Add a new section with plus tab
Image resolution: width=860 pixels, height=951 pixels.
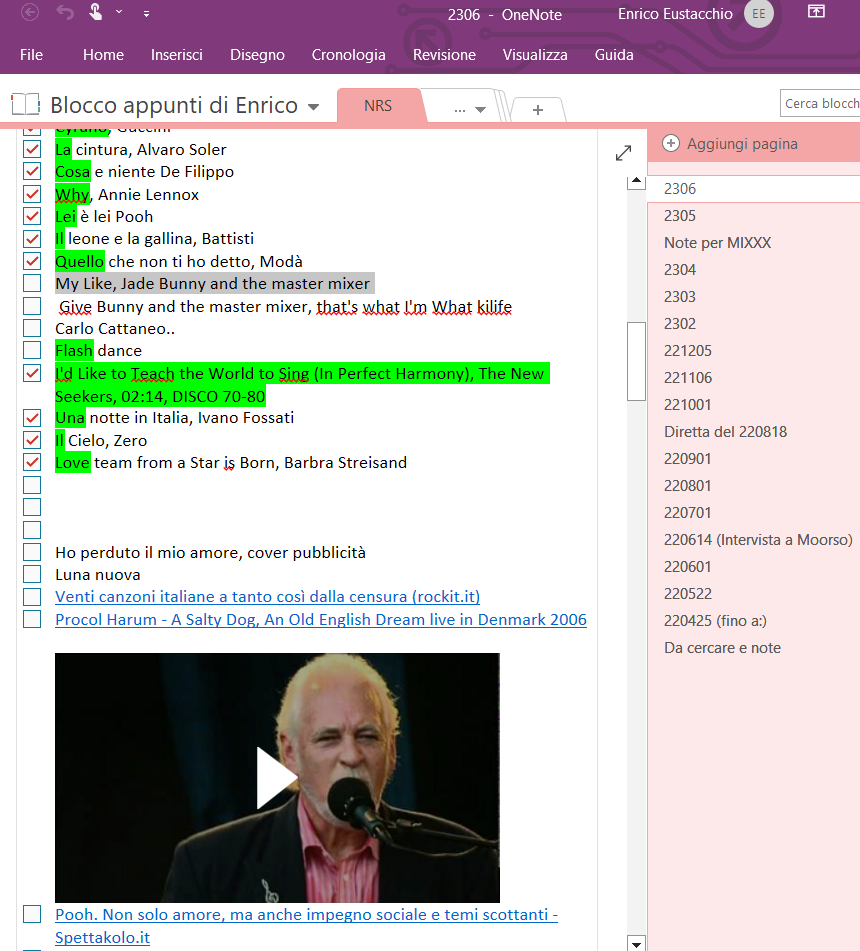(537, 110)
